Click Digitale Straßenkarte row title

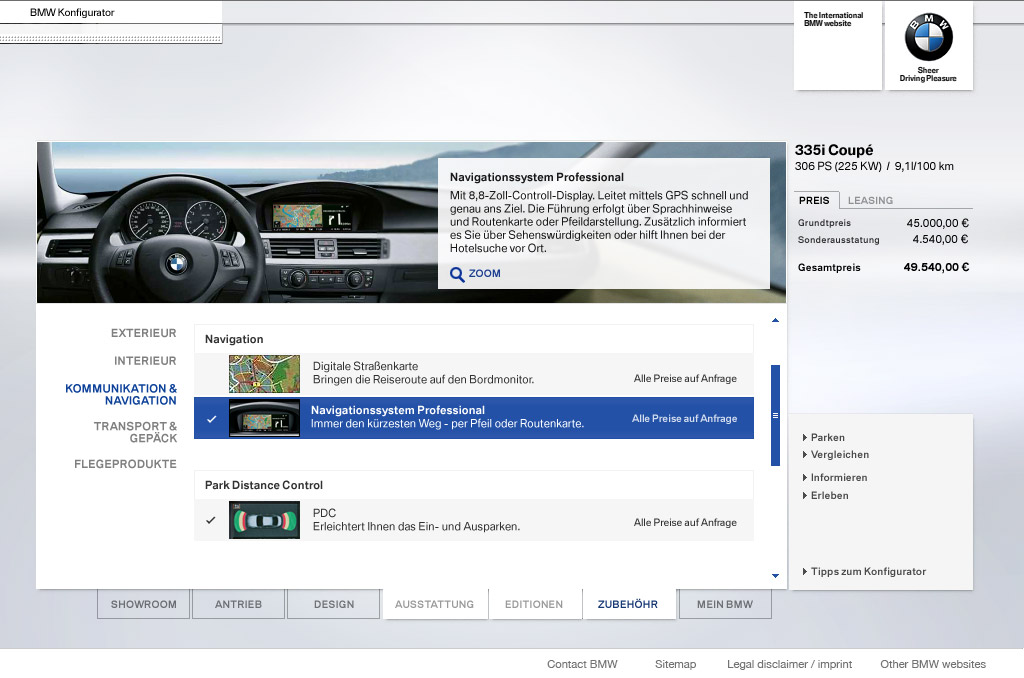tap(365, 366)
